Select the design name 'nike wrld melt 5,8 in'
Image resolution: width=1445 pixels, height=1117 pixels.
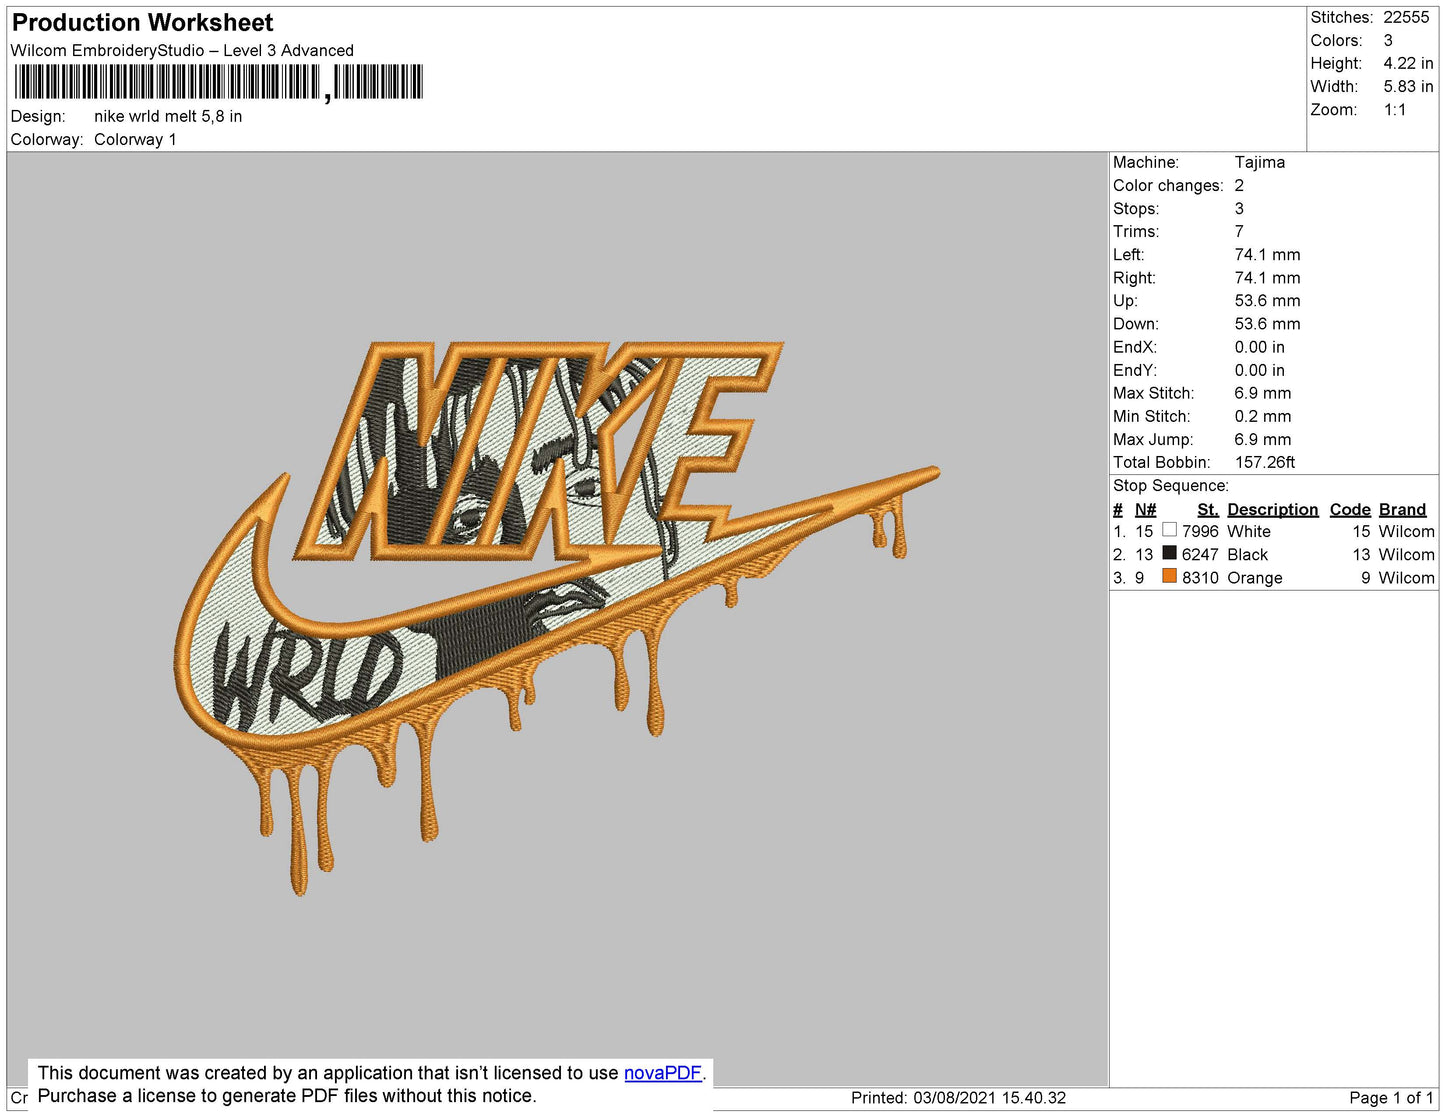(168, 116)
